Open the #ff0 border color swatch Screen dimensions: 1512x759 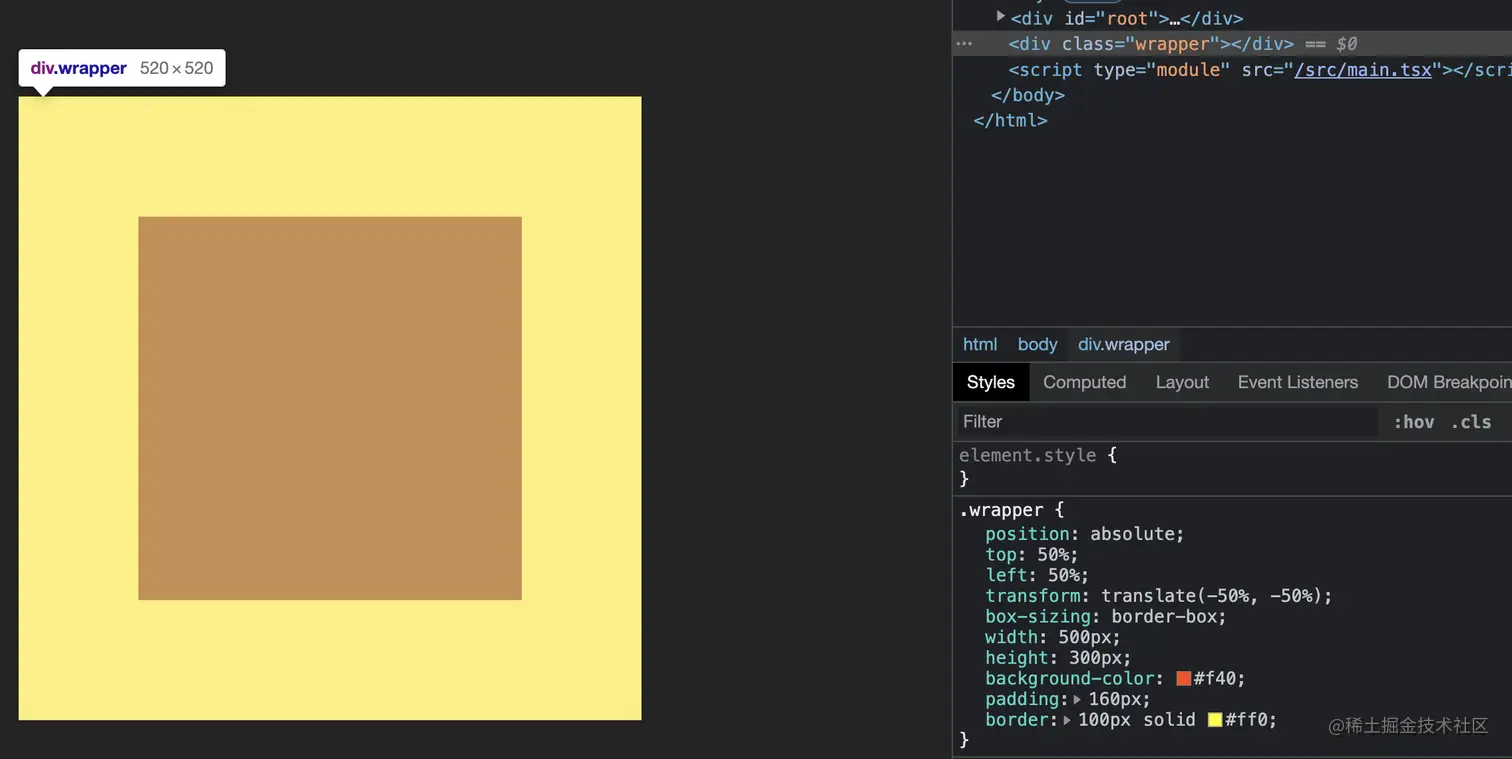coord(1215,720)
